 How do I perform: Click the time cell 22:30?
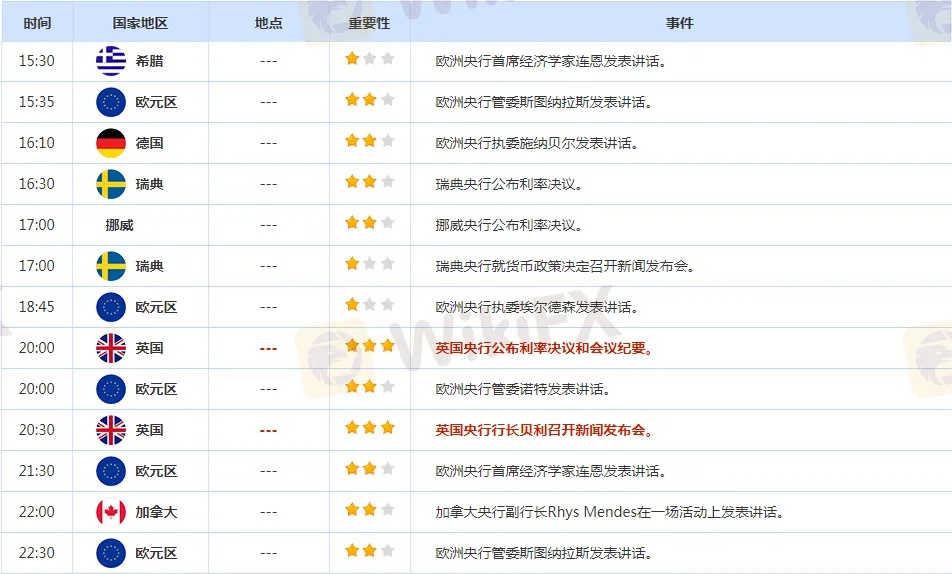[36, 553]
